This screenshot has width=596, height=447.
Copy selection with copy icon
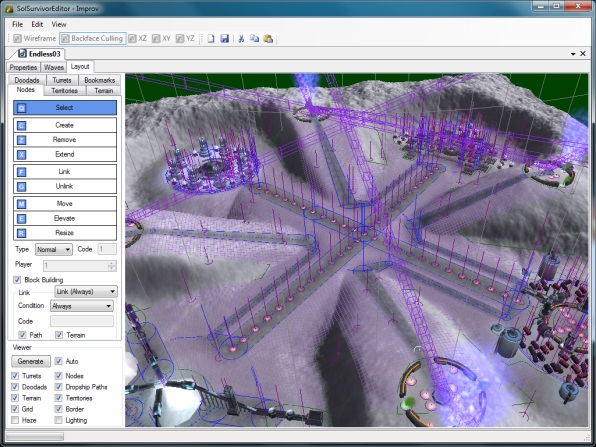(254, 38)
